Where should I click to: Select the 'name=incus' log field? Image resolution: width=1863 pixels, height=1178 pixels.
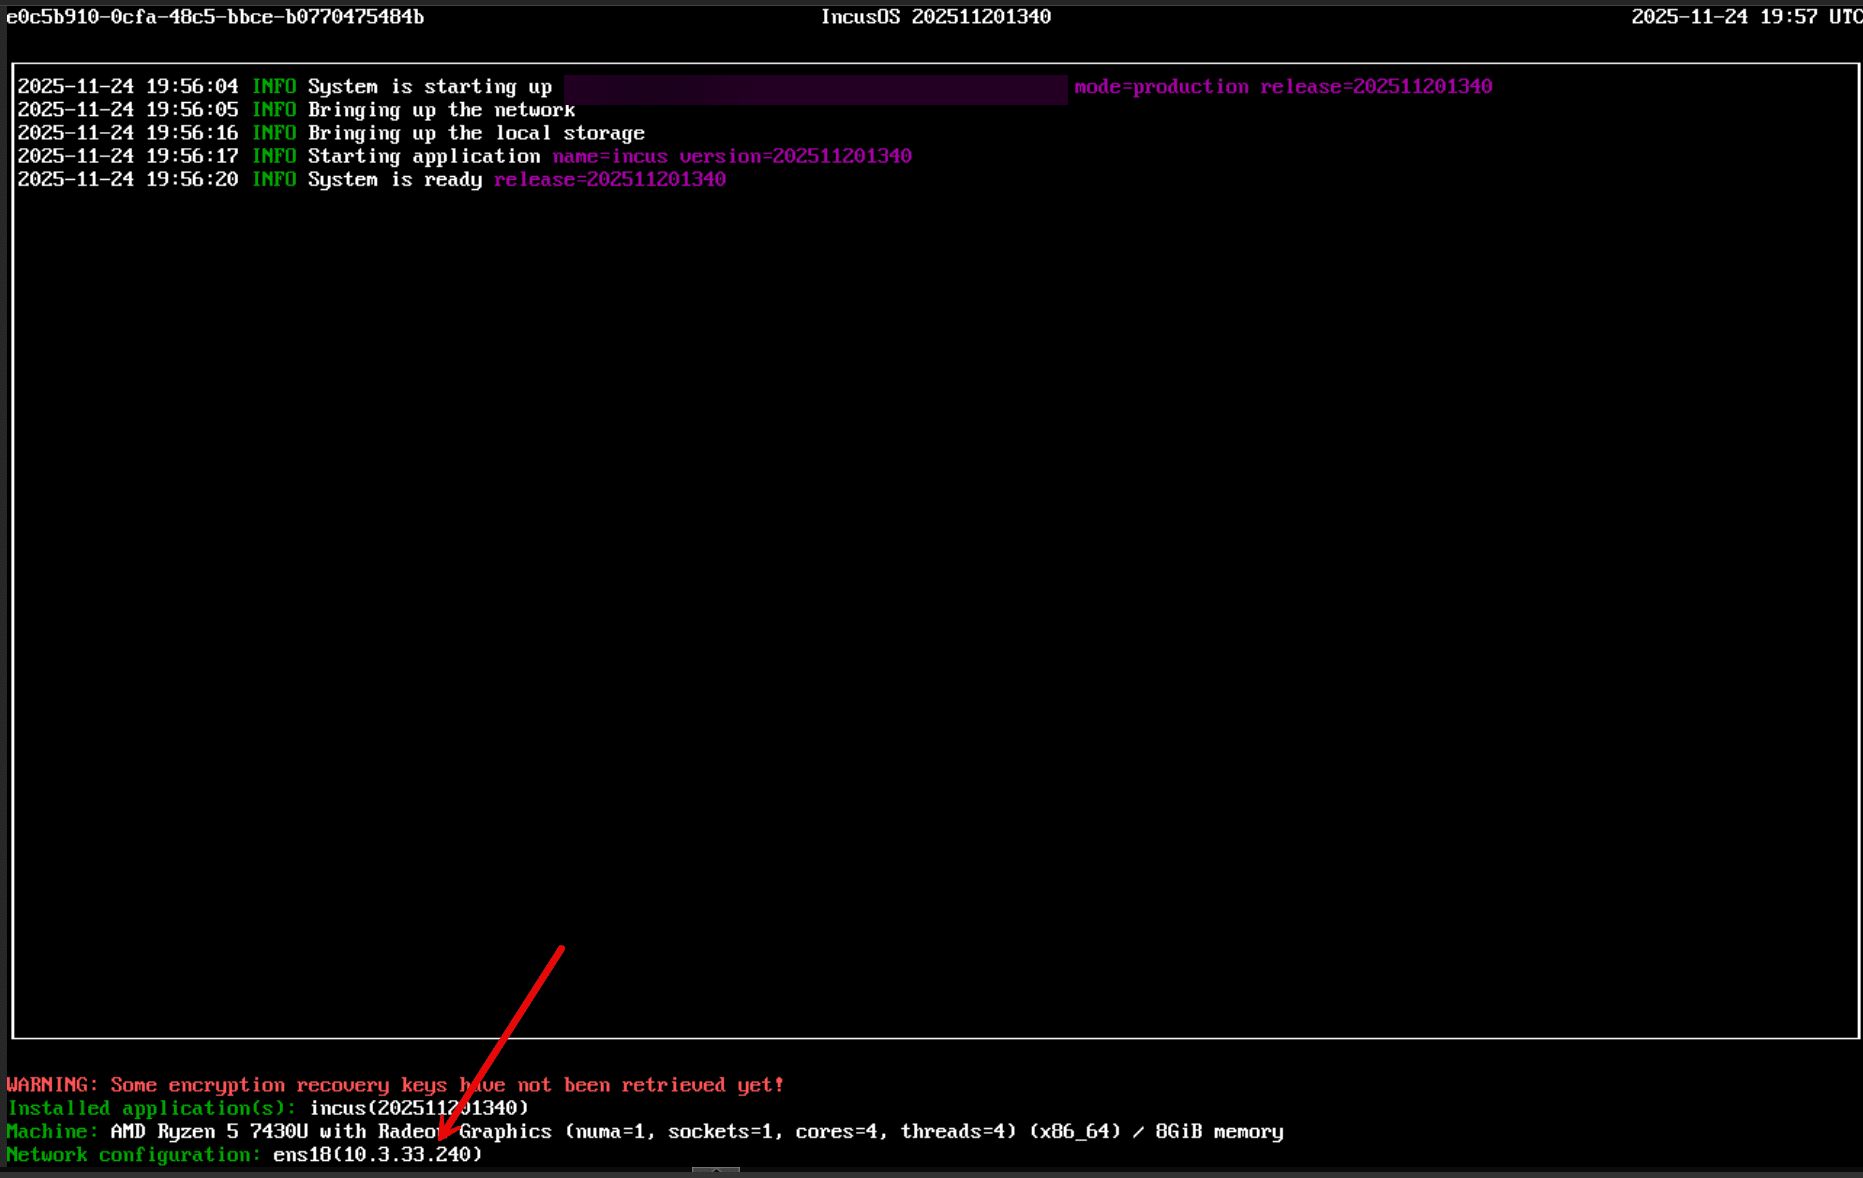click(x=610, y=156)
